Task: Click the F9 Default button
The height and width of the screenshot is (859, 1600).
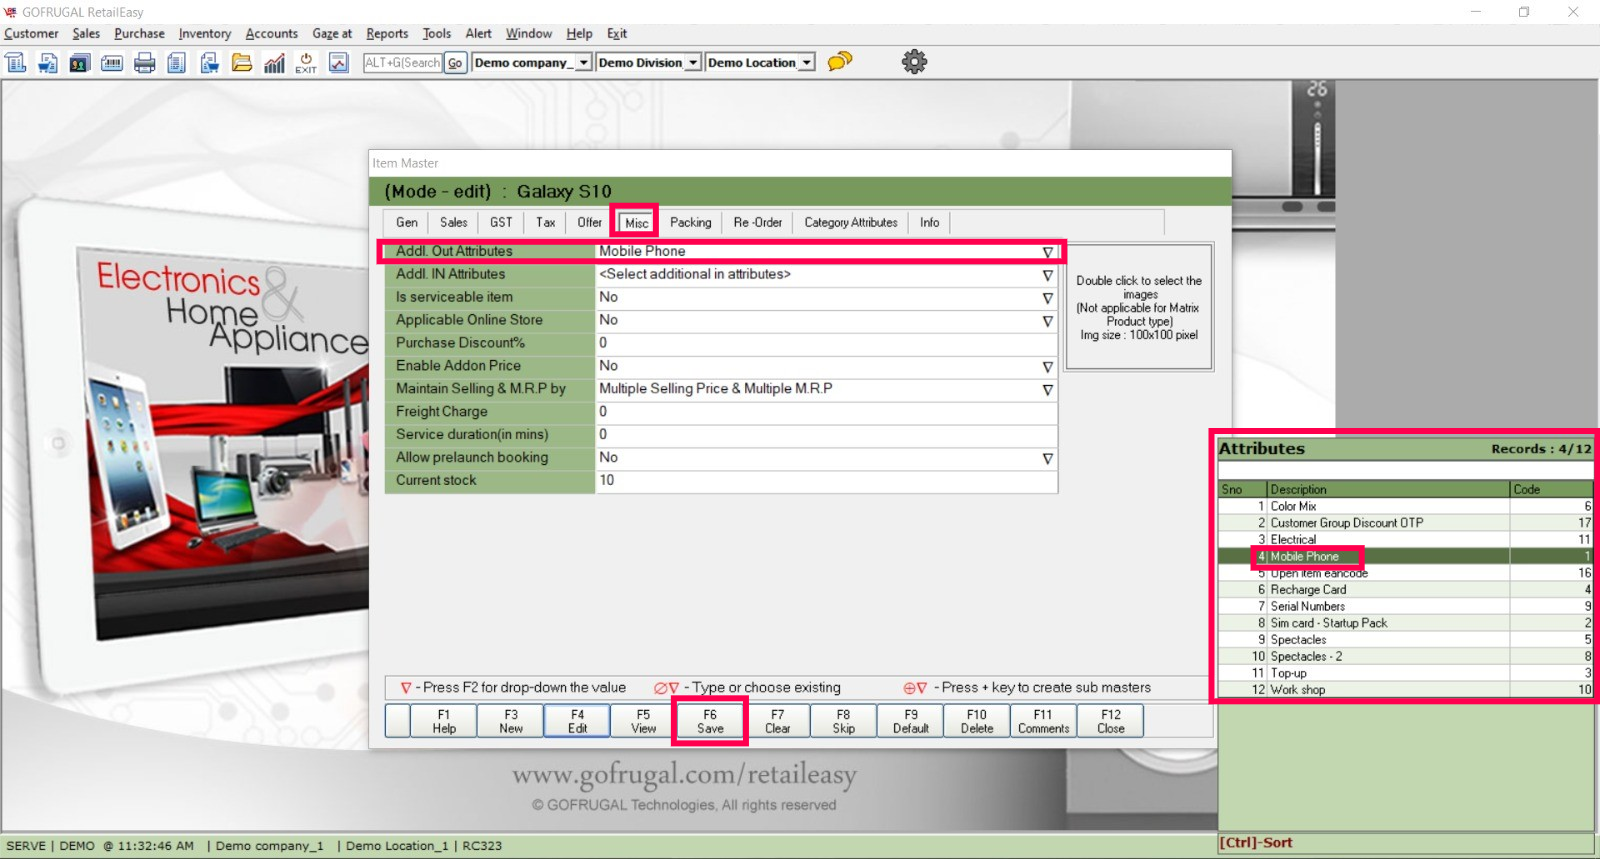Action: [911, 721]
